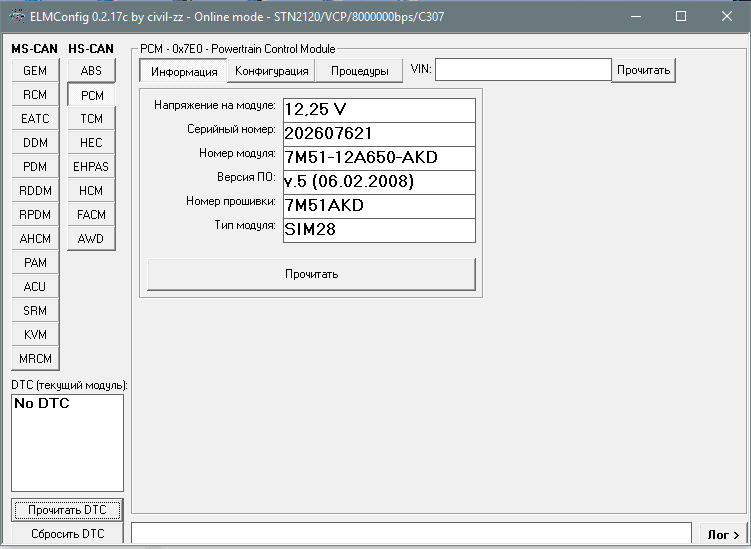Click Прочитать next to VIN field
Viewport: 751px width, 549px height.
[x=643, y=70]
